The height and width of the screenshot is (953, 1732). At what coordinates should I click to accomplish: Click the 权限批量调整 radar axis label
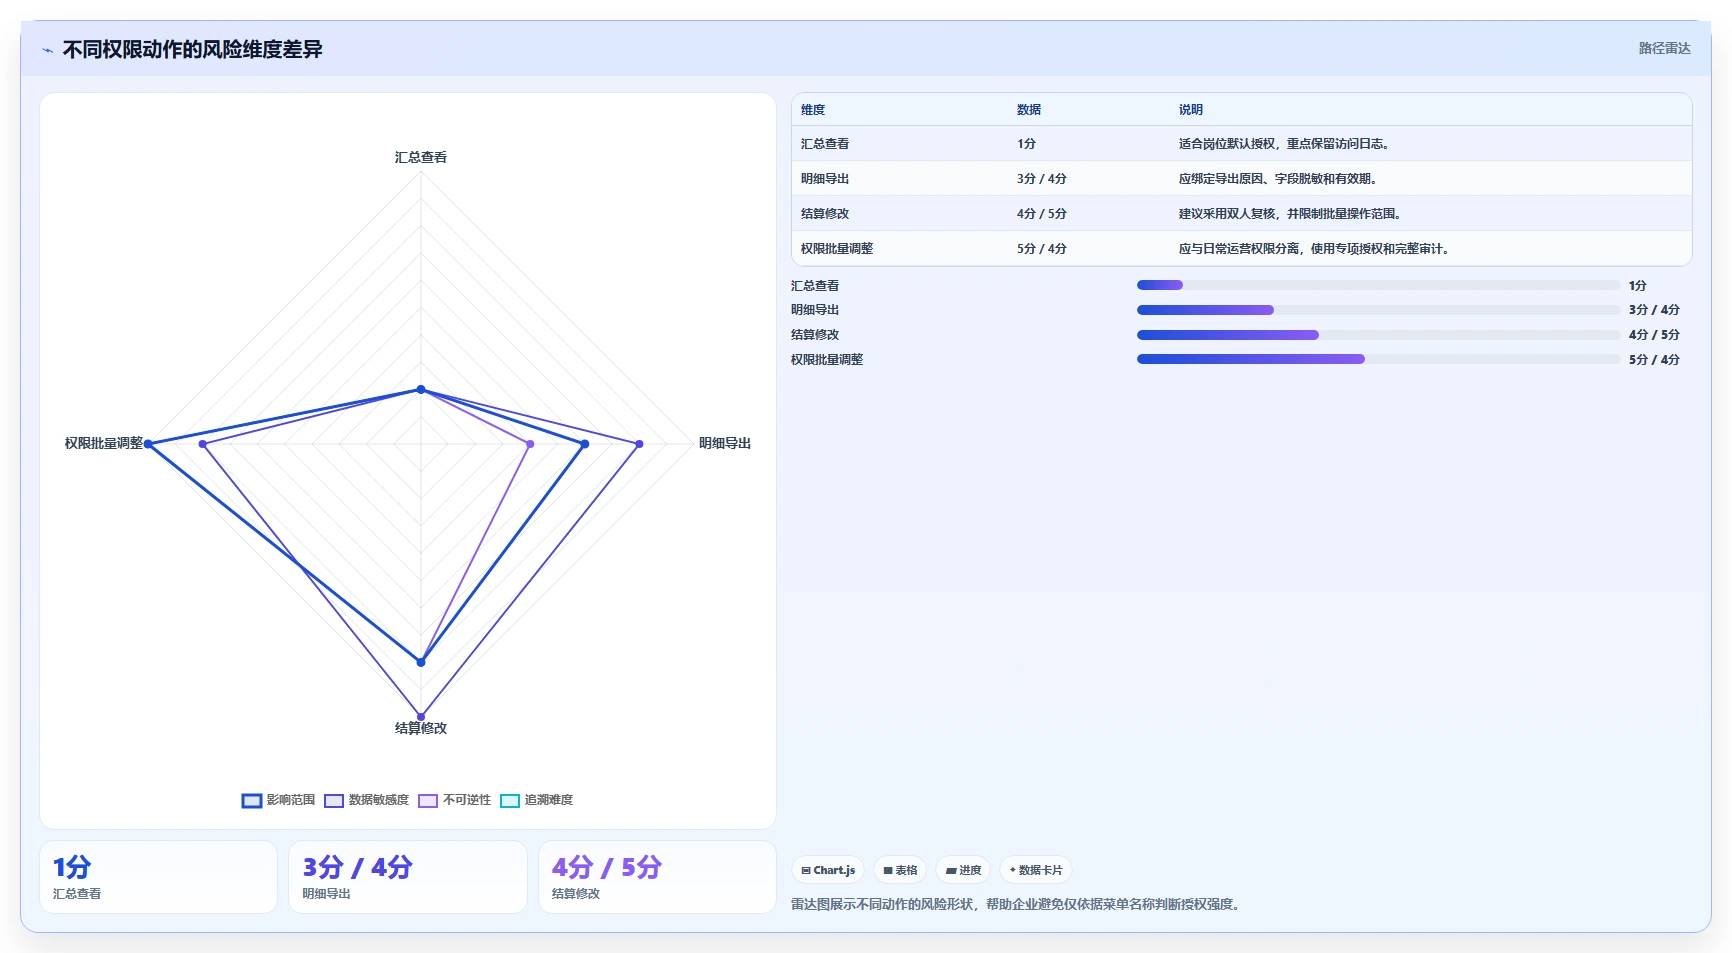click(x=104, y=443)
